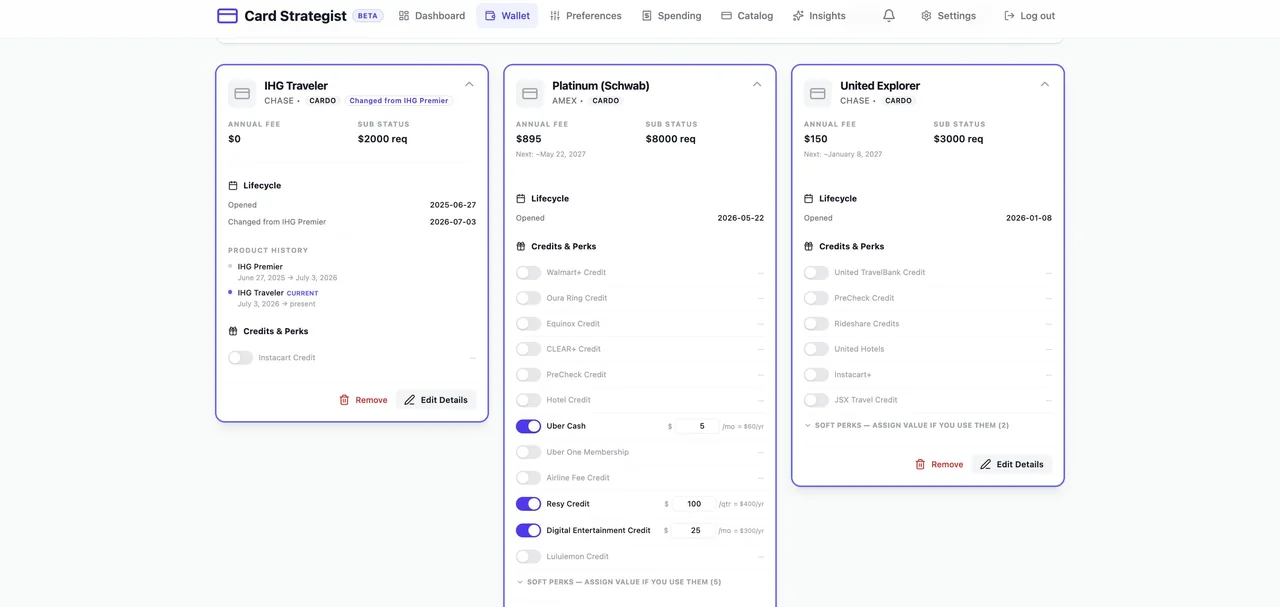Click the gift icon beside IHG Credits & Perks

coord(233,331)
